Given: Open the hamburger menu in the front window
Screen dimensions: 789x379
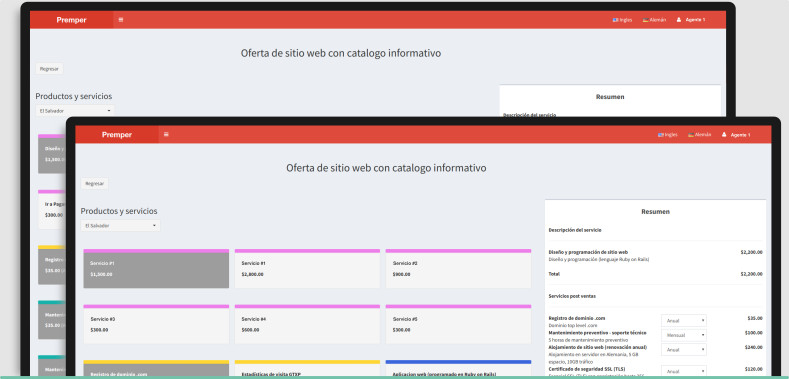Looking at the screenshot, I should tap(166, 134).
